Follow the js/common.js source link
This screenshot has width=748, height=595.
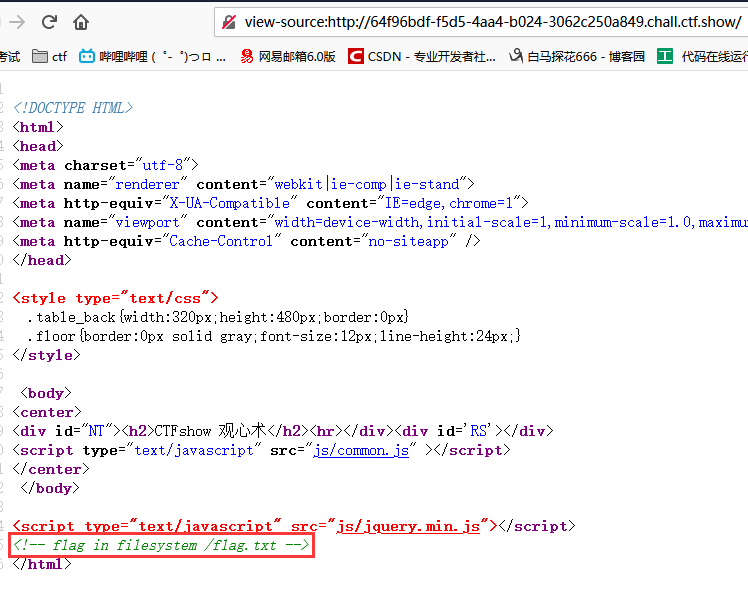[x=361, y=450]
